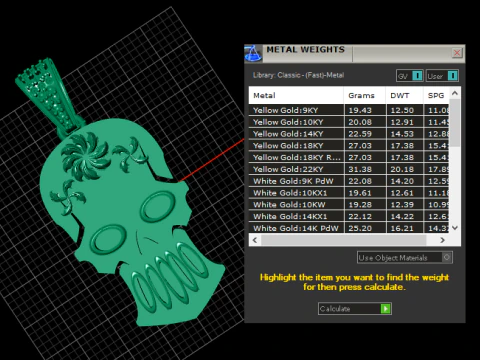
Task: Click the Metal Weights flask icon
Action: (x=253, y=54)
